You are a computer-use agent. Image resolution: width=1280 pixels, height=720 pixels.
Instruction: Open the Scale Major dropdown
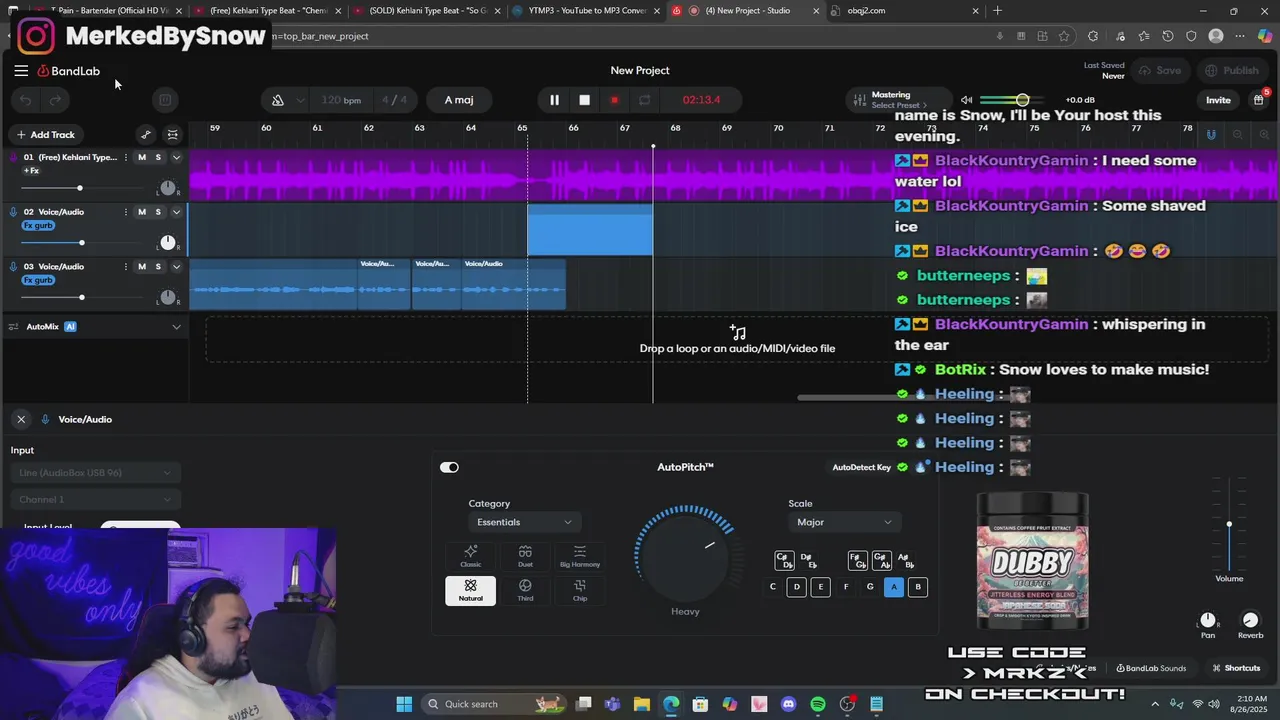pos(844,522)
